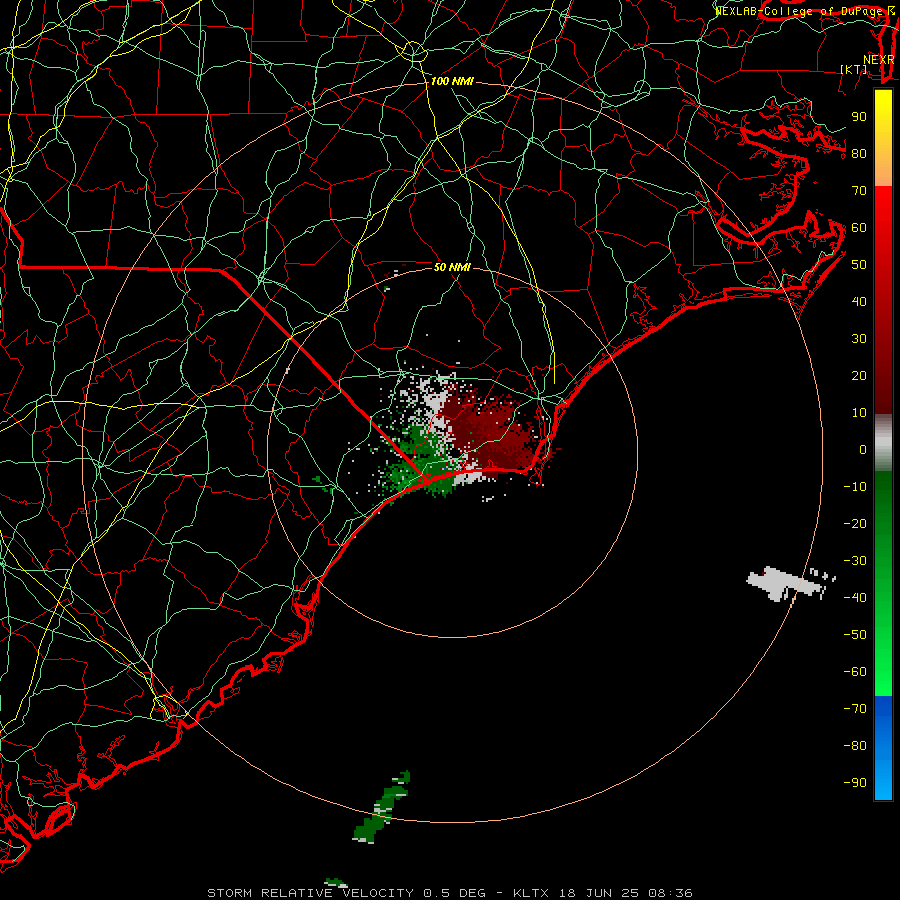Click the "50 NMI" range ring label

(452, 267)
